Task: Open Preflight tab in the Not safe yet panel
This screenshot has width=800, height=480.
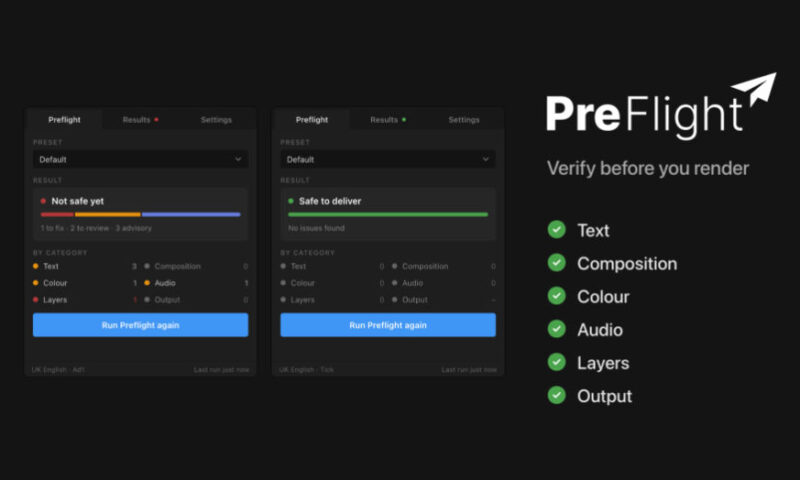Action: [64, 119]
